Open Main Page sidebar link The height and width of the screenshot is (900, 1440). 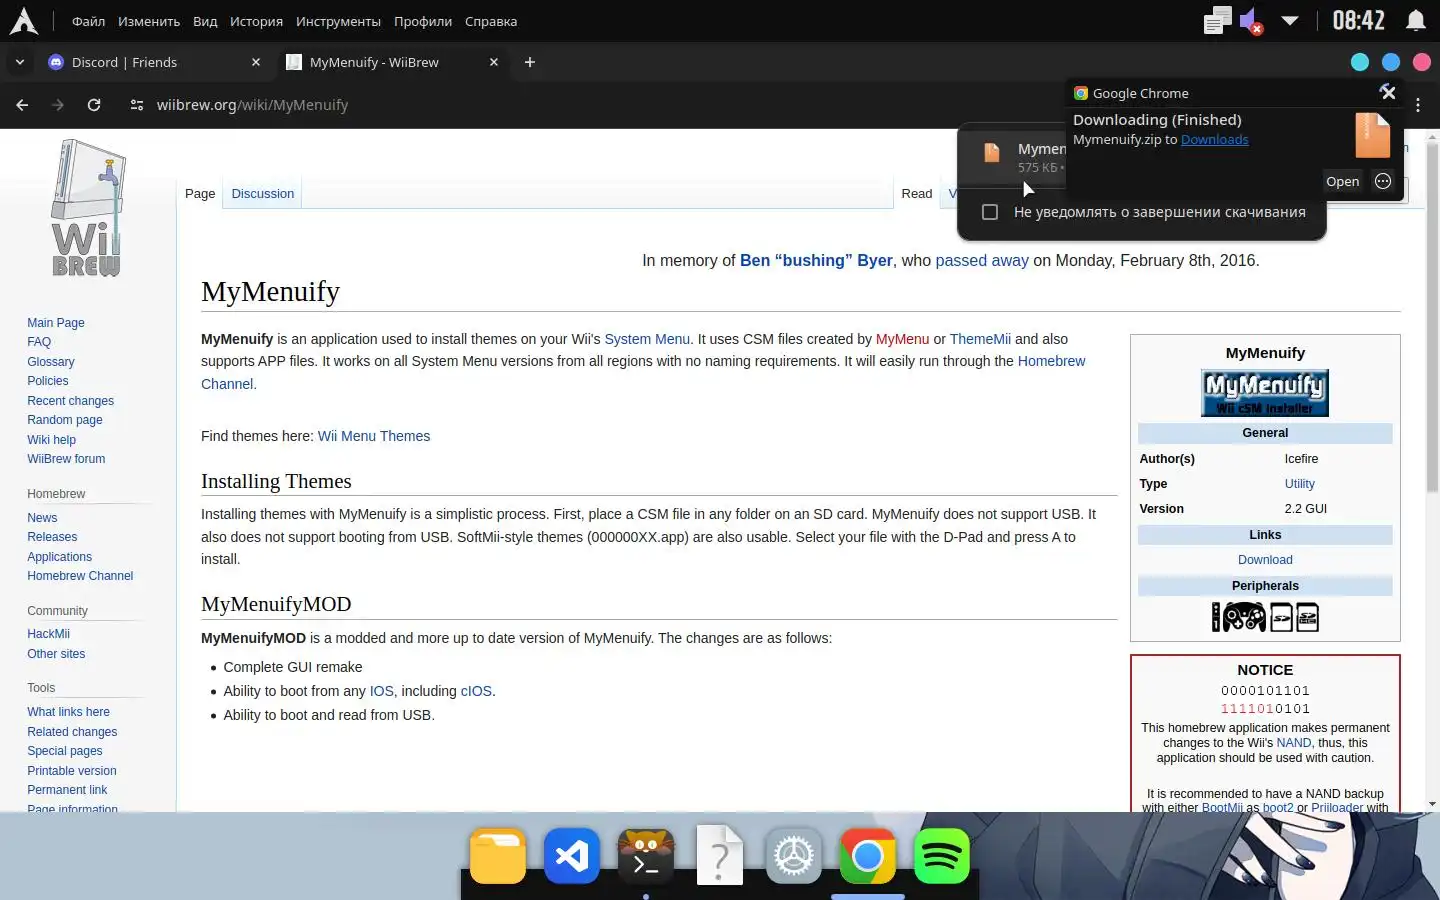pos(56,323)
